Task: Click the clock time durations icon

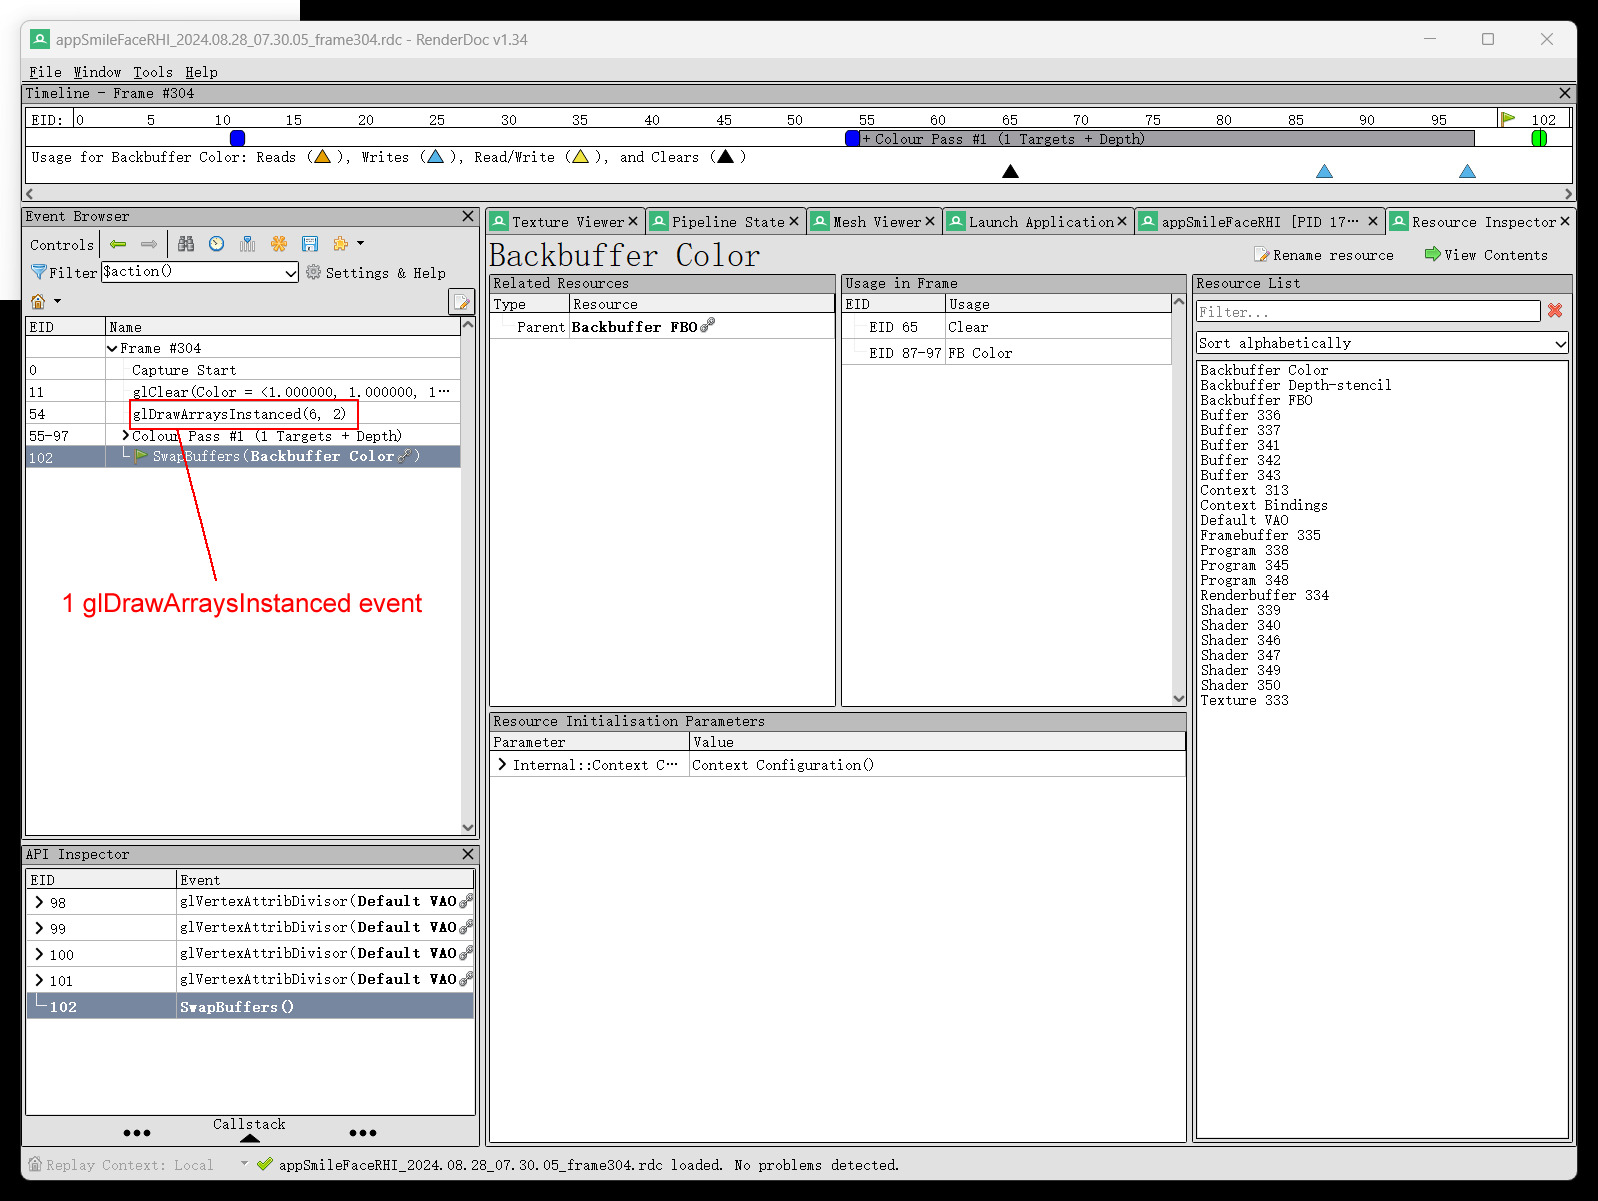Action: (x=217, y=244)
